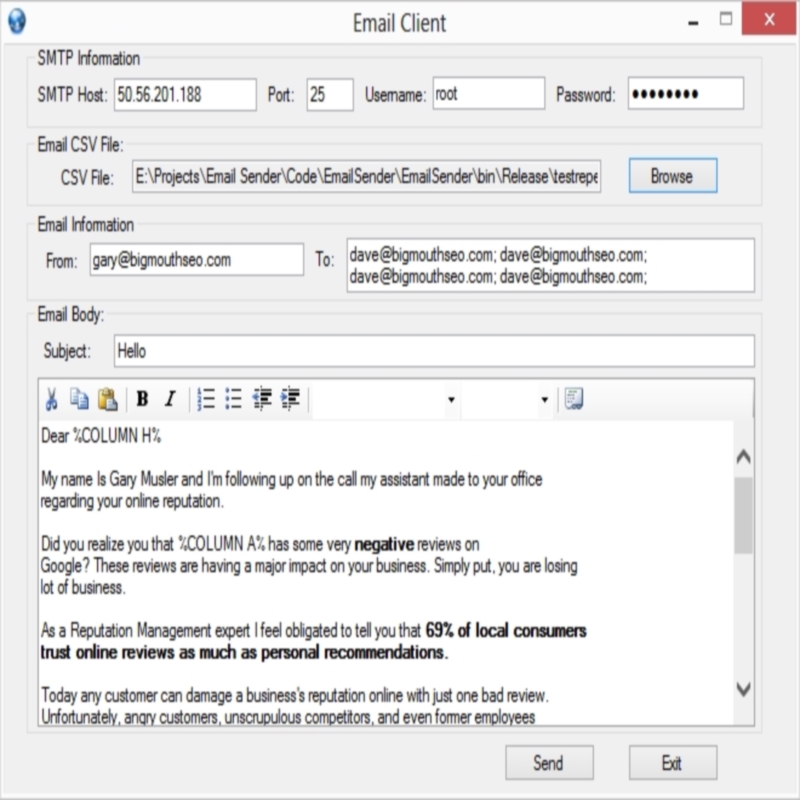Edit the Username field
The height and width of the screenshot is (800, 800).
click(489, 93)
